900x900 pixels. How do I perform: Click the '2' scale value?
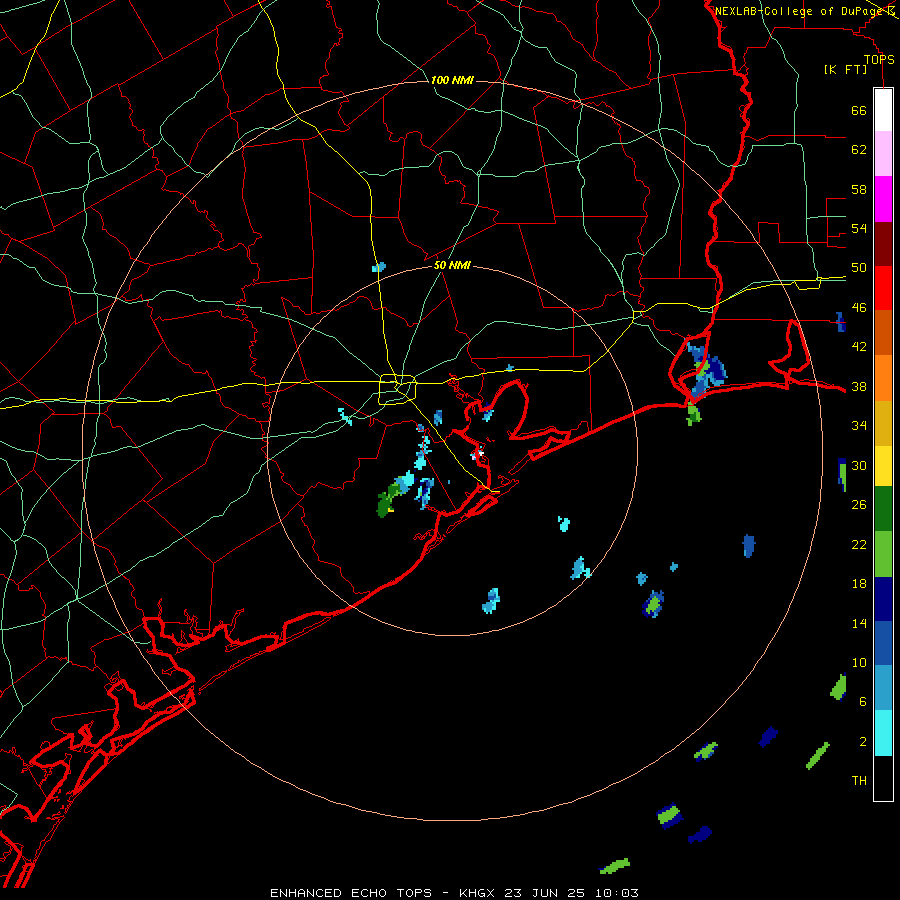pos(862,742)
